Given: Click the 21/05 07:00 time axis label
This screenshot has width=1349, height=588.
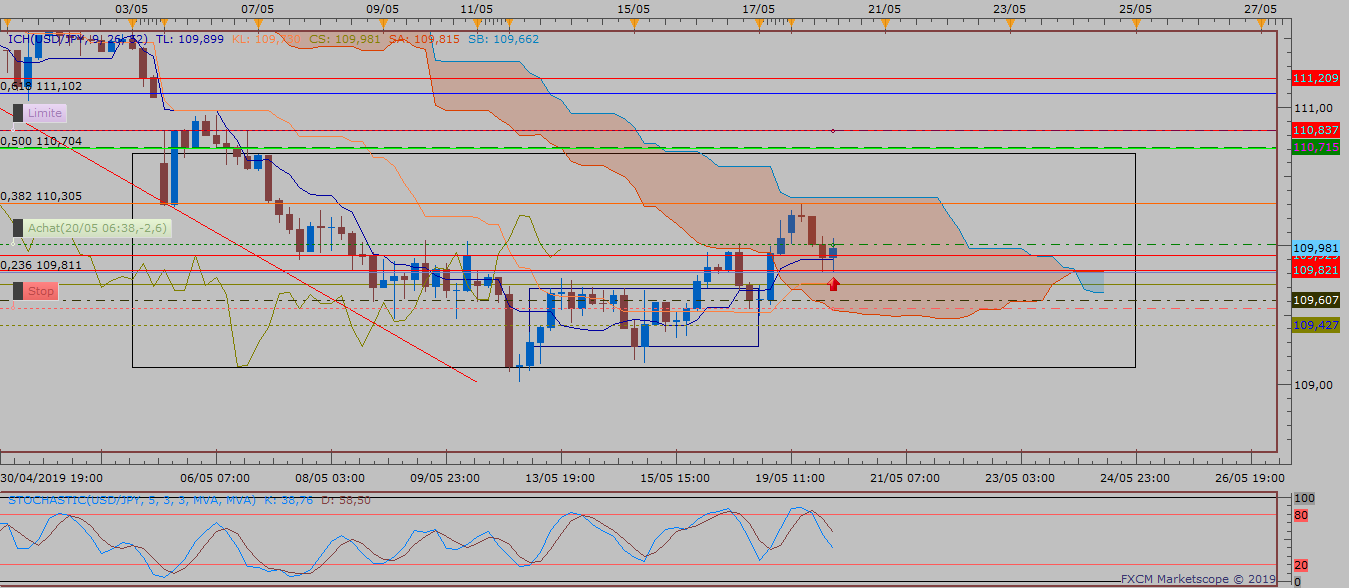Looking at the screenshot, I should click(906, 478).
